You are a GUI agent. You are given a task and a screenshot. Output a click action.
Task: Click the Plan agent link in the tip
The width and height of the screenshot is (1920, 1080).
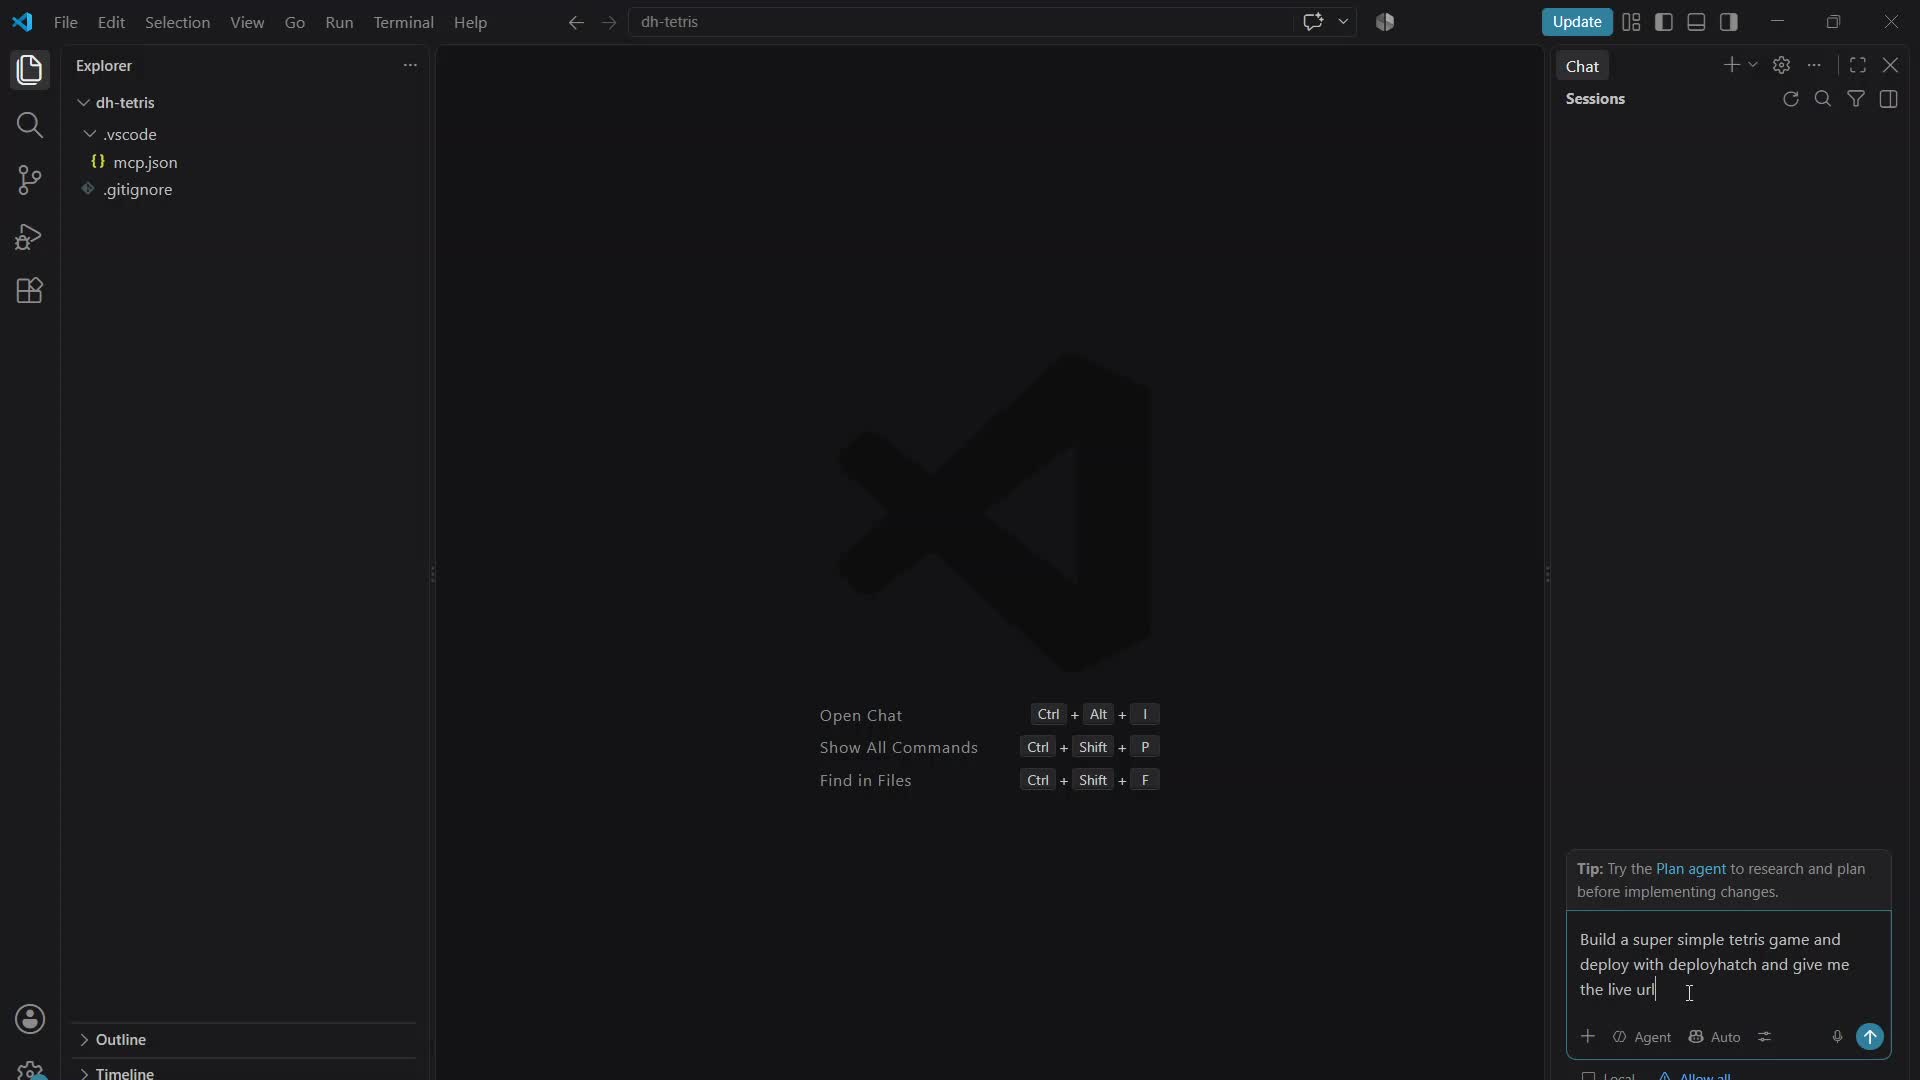coord(1690,869)
